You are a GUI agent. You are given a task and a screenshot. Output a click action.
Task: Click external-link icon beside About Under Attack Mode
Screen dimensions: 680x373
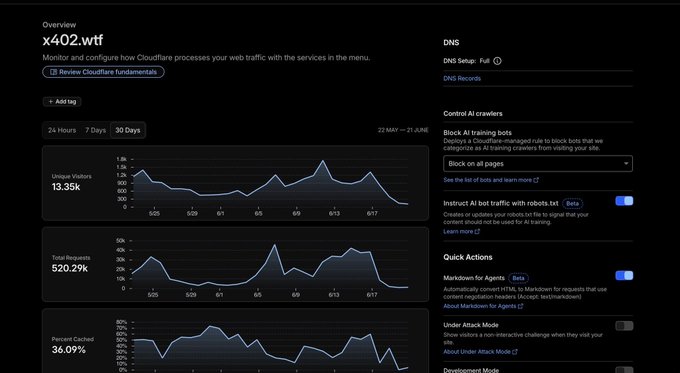coord(515,352)
